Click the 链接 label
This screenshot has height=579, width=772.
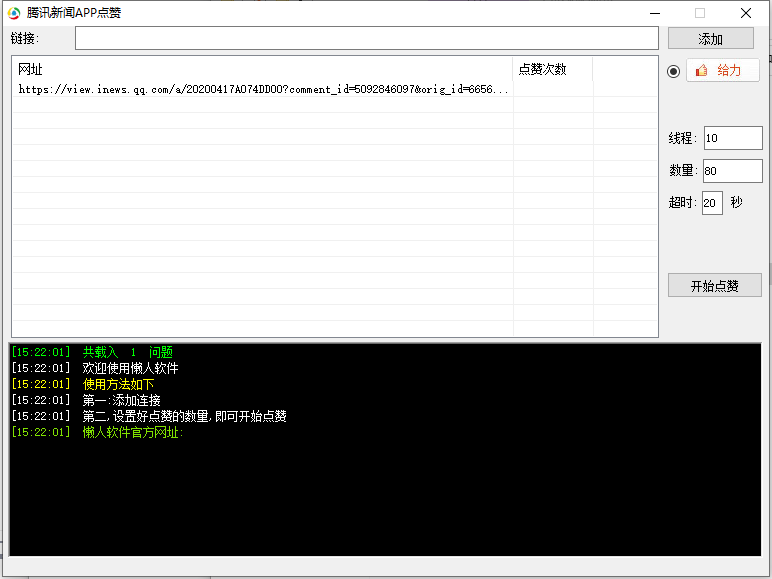click(25, 38)
